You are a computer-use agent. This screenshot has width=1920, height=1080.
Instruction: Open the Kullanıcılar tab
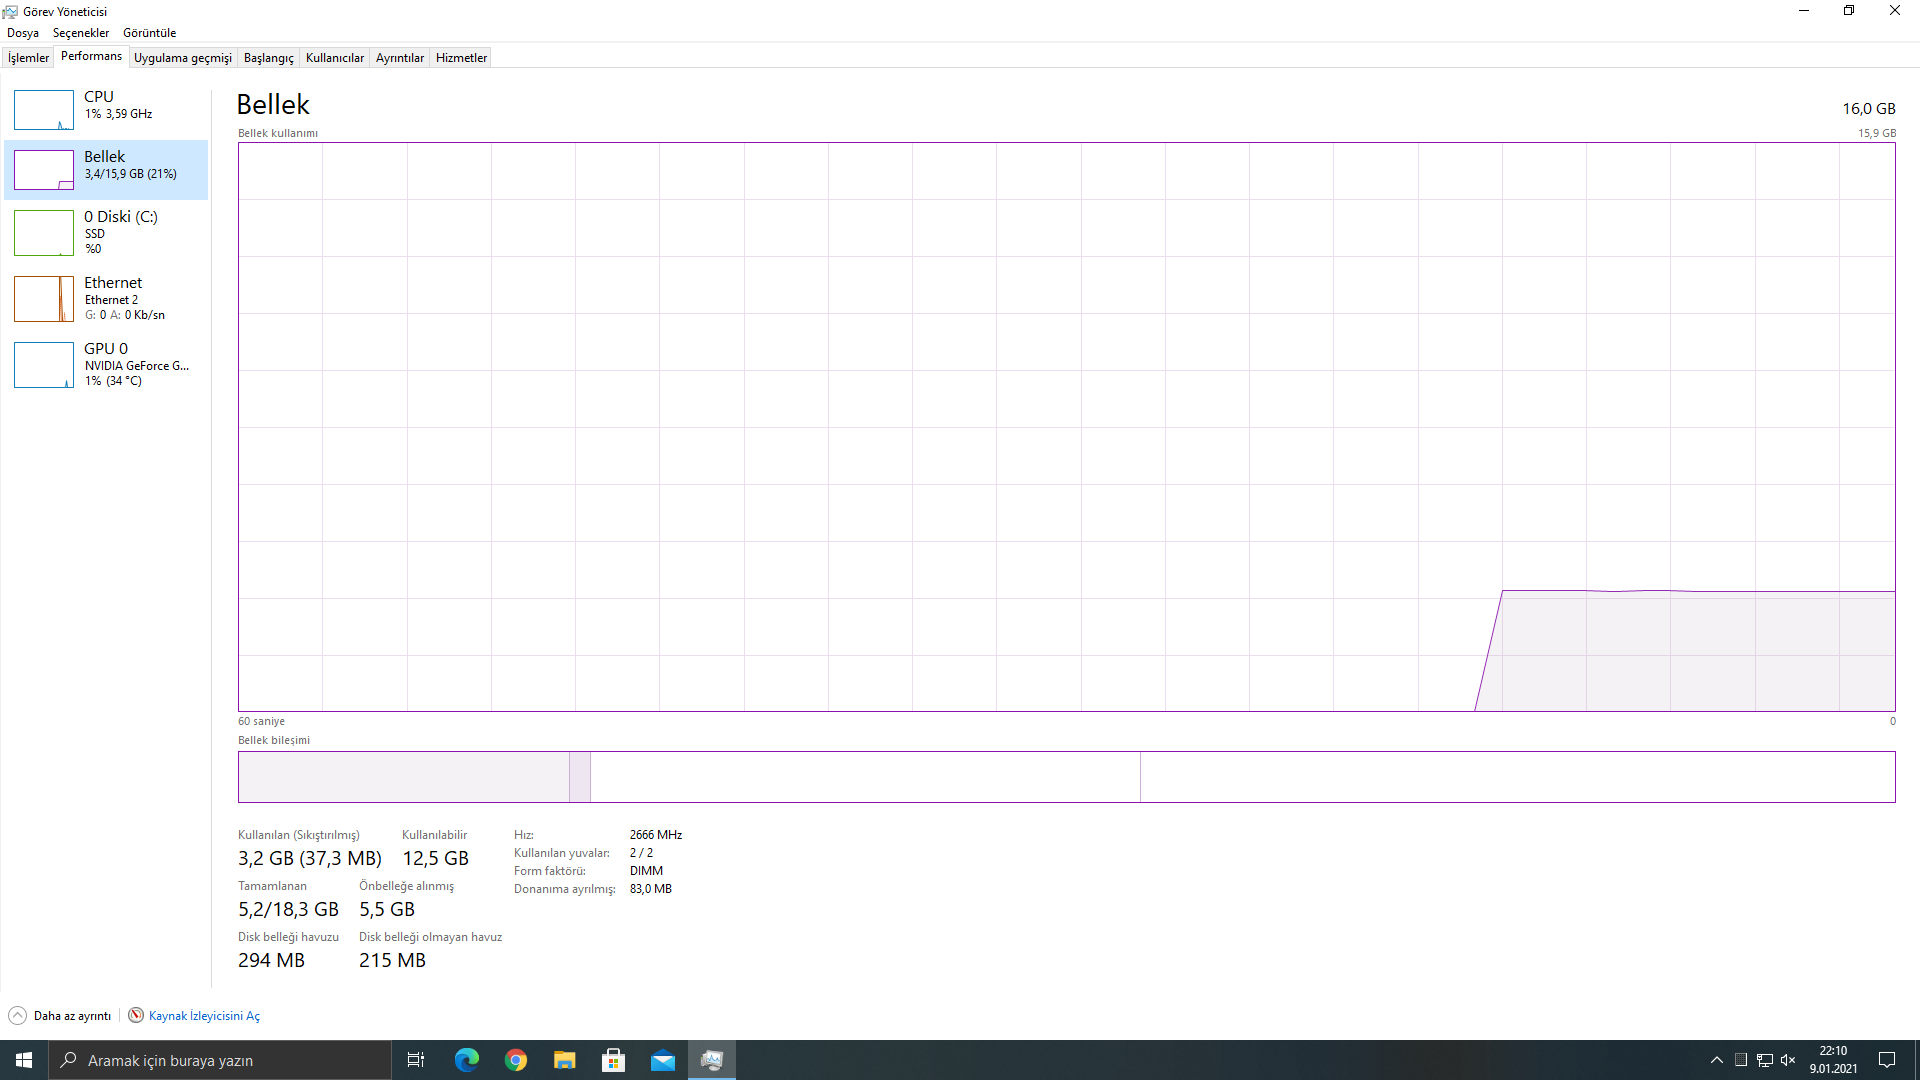tap(334, 58)
